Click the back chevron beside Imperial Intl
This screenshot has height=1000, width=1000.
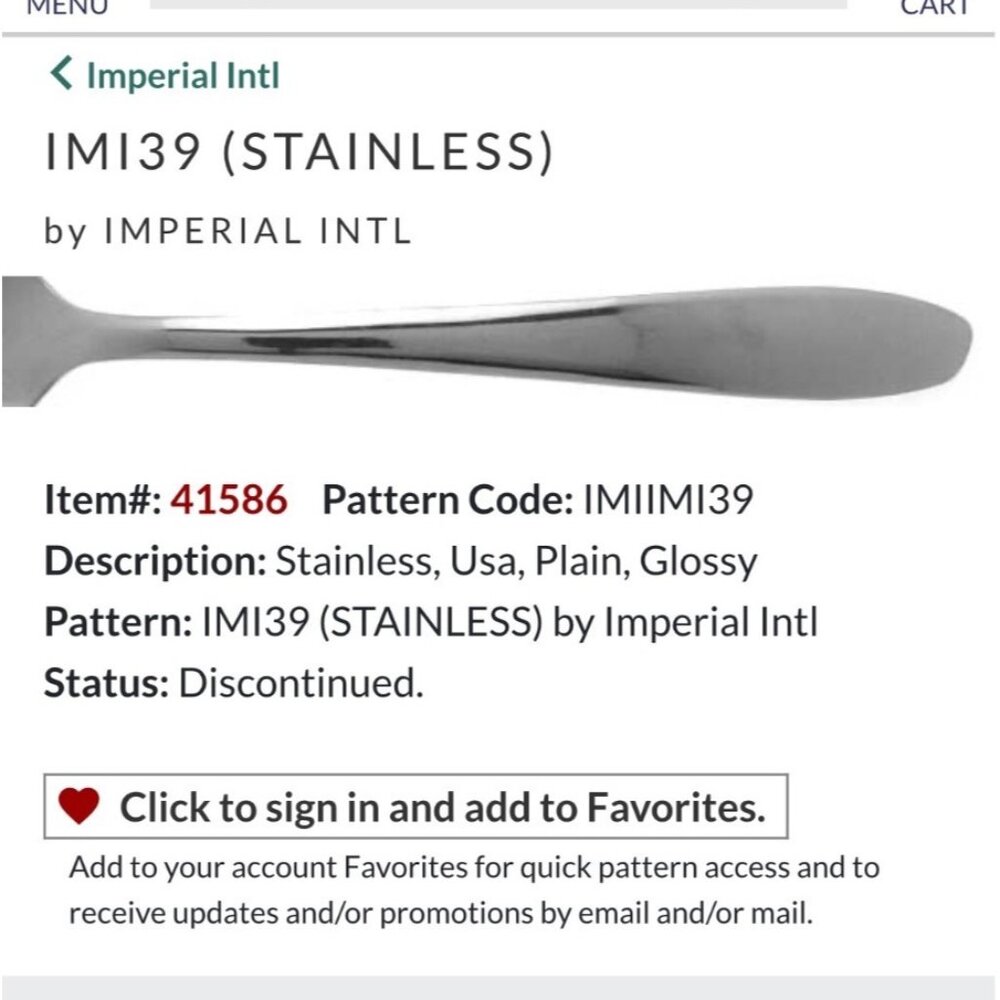[60, 72]
